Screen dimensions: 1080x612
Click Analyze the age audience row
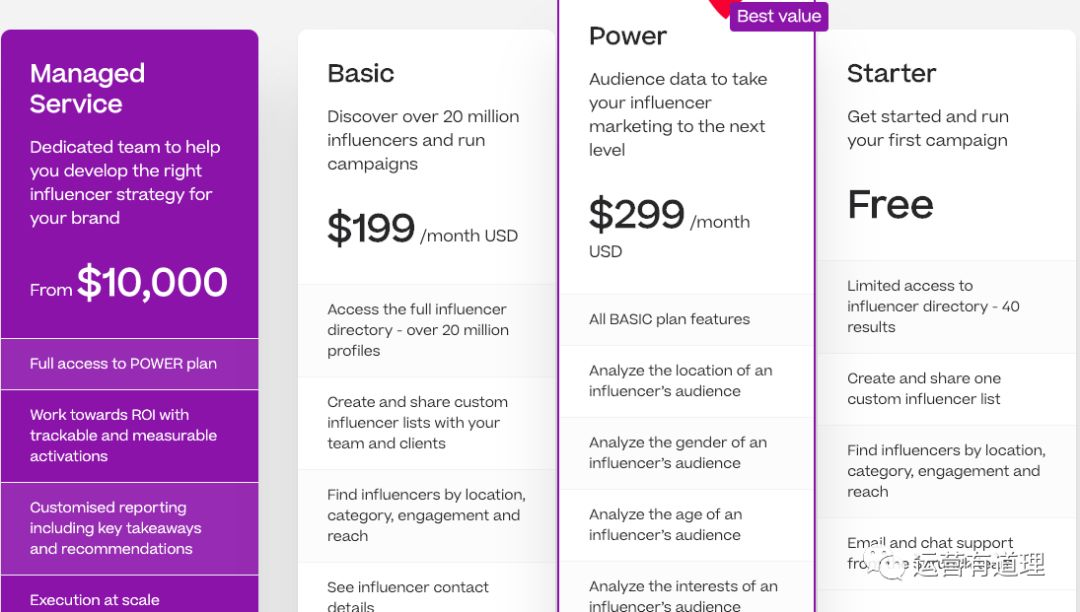pyautogui.click(x=687, y=525)
